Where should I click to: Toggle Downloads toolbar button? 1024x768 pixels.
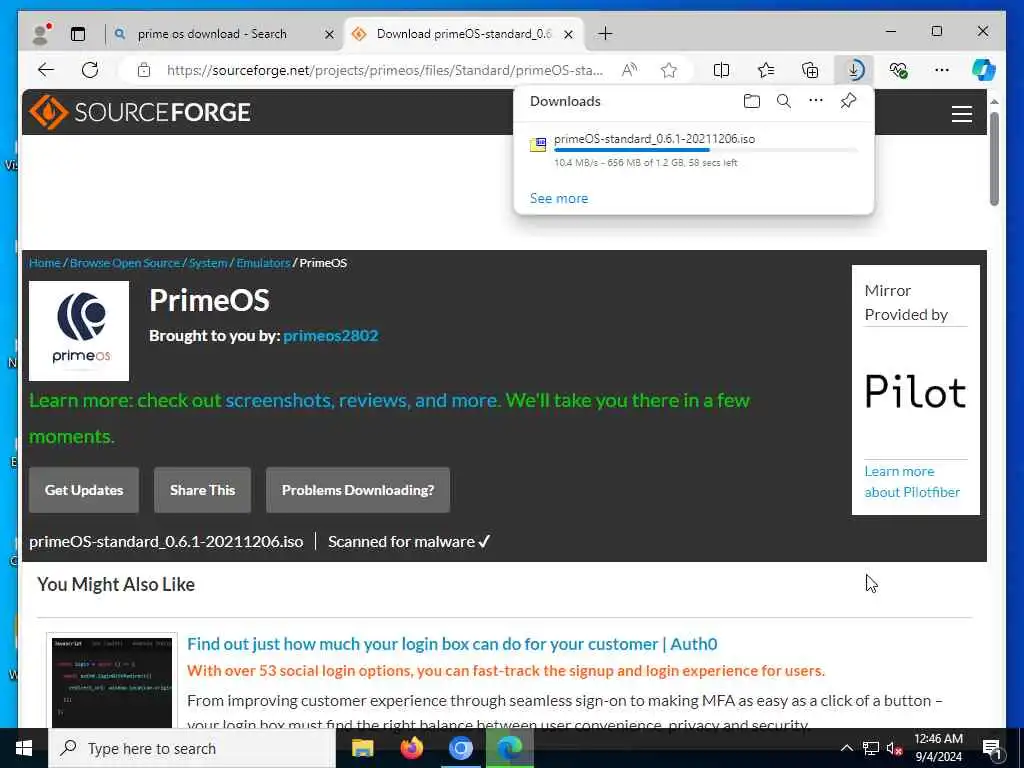pyautogui.click(x=854, y=70)
